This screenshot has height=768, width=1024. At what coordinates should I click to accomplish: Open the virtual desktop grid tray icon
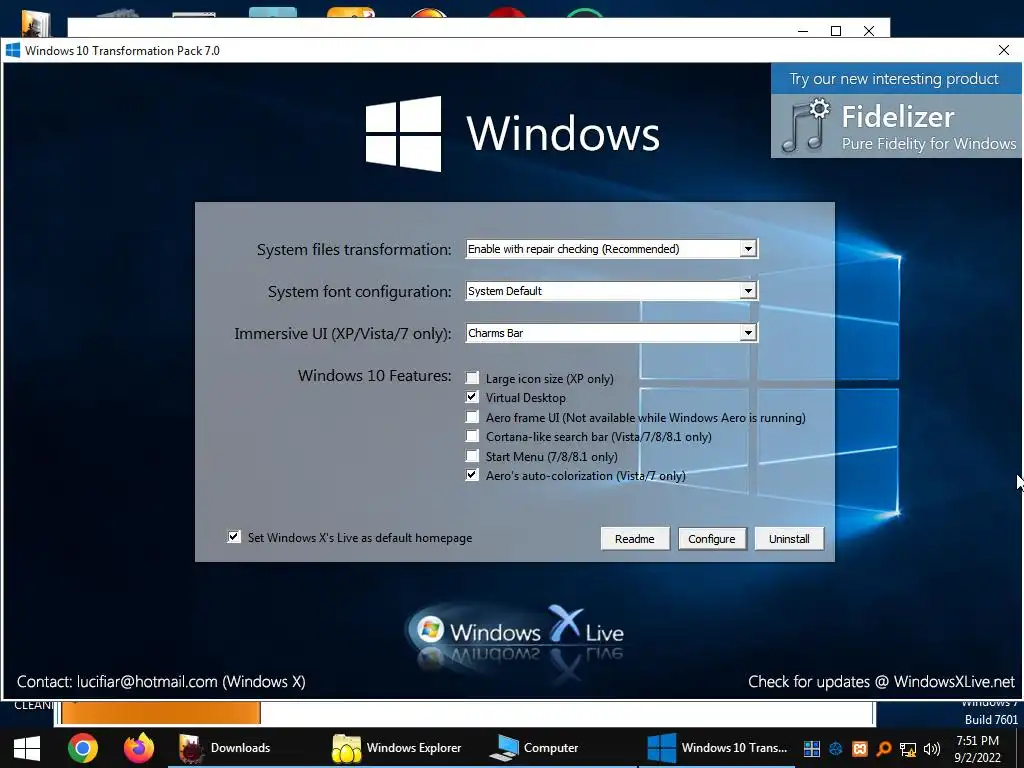coord(812,748)
